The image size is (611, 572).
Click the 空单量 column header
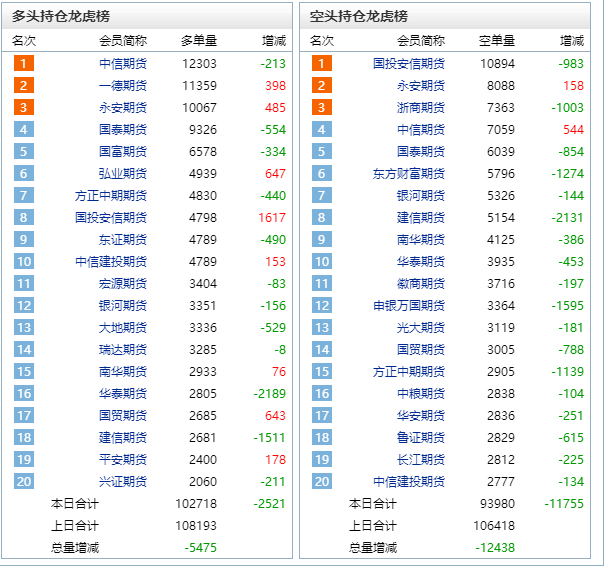point(497,41)
